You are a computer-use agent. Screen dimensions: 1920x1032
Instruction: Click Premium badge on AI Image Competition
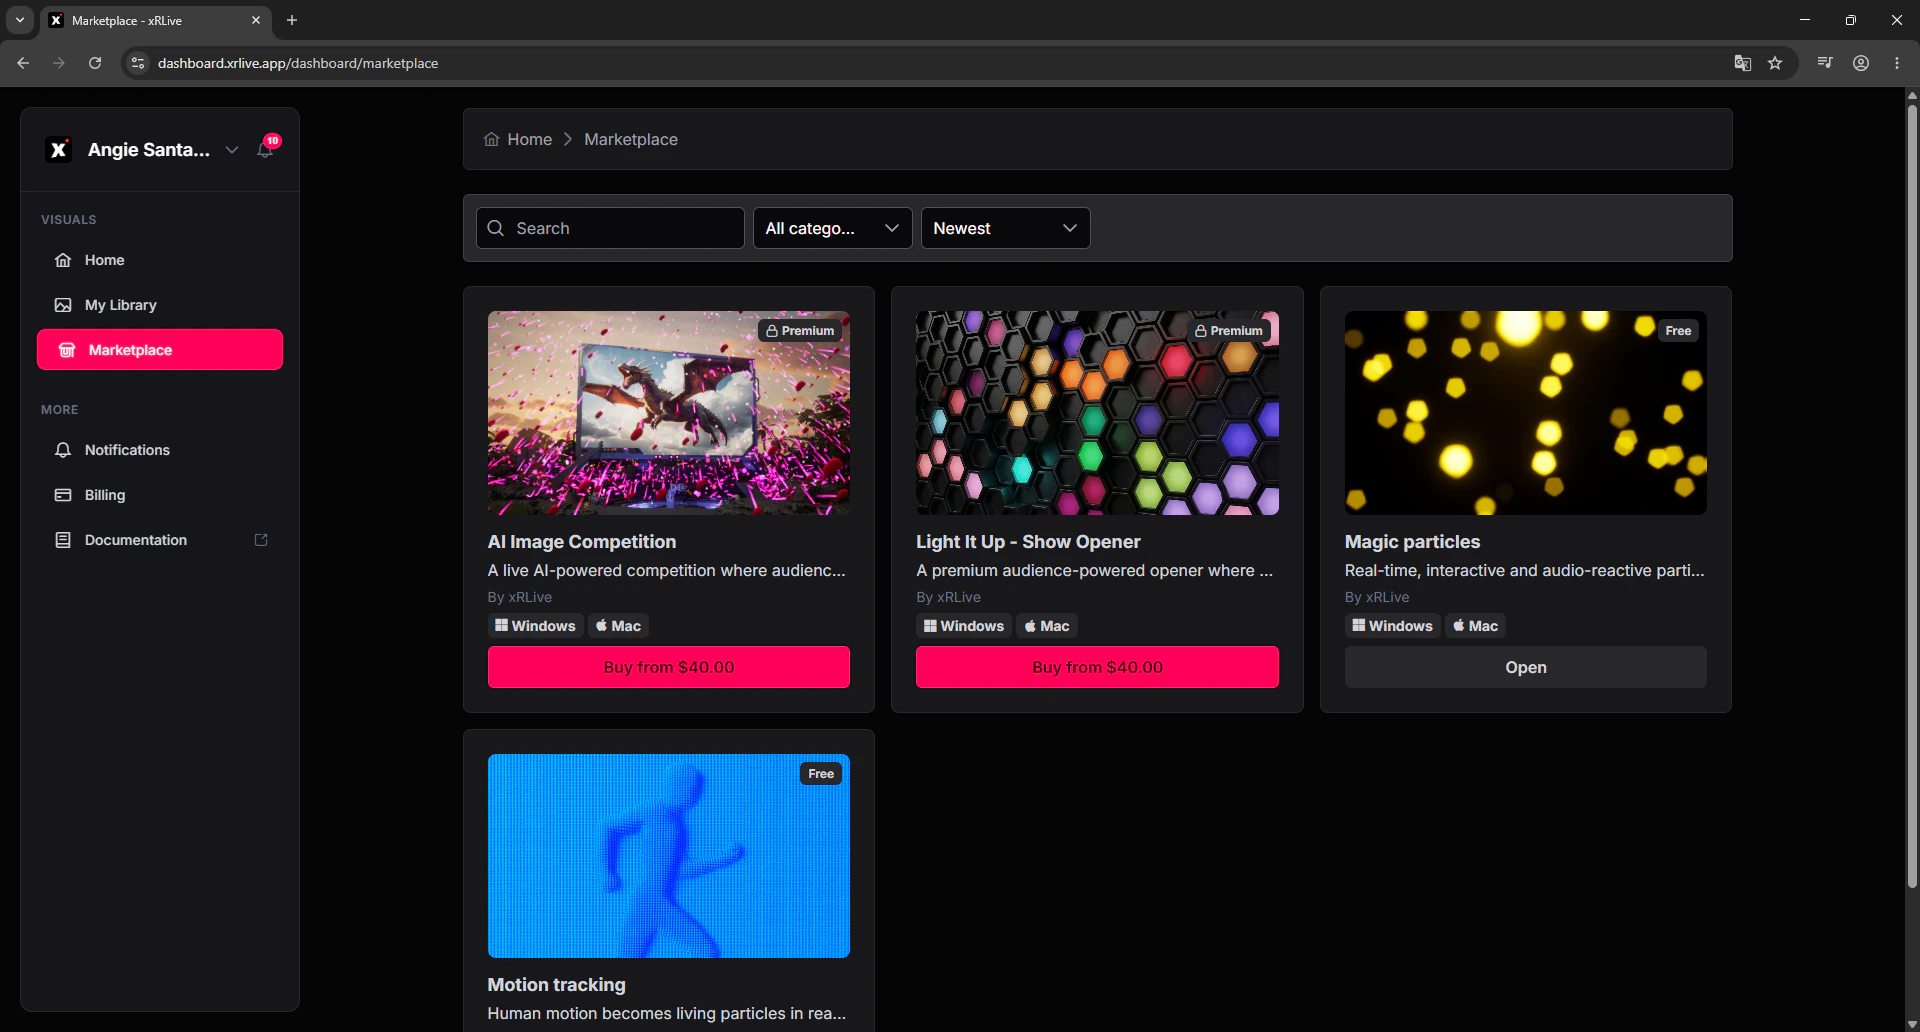point(800,331)
